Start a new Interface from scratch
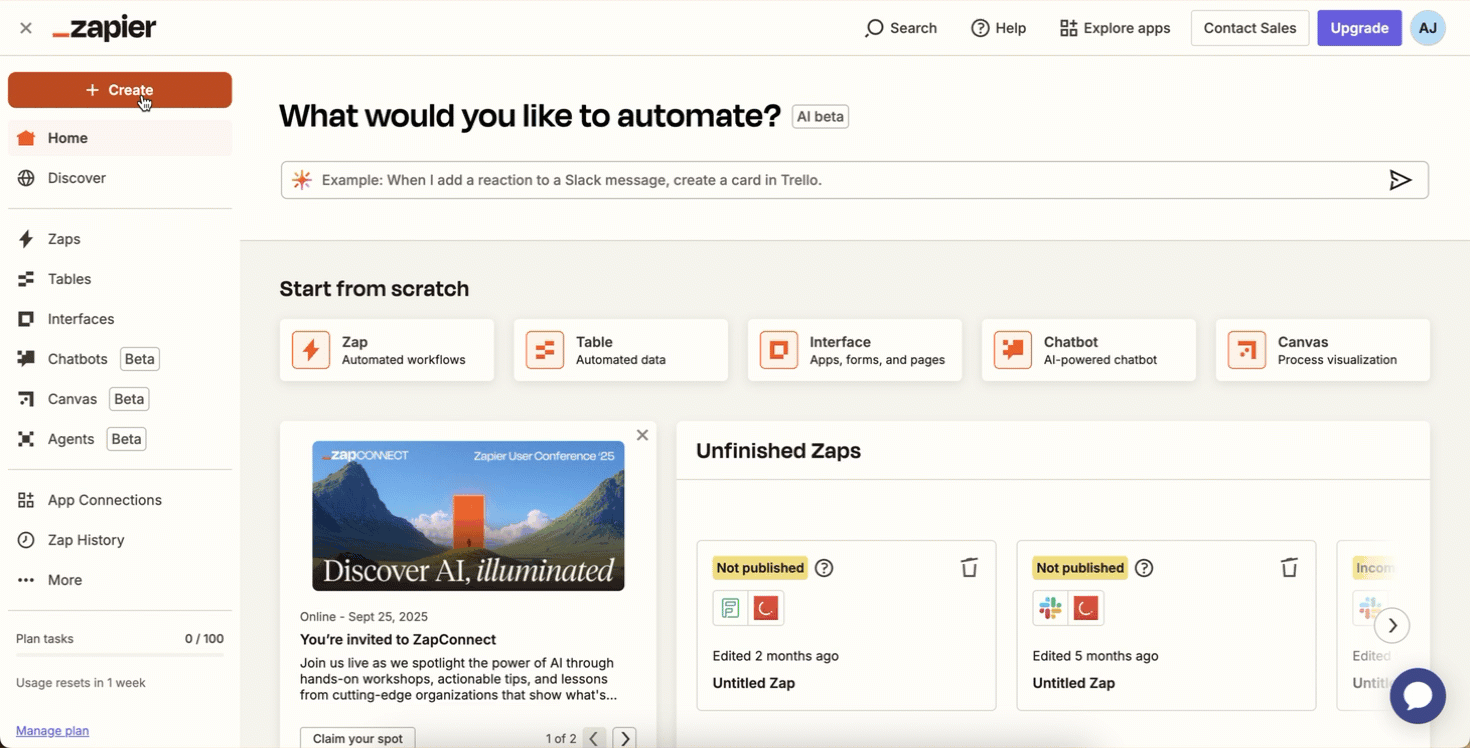The image size is (1470, 748). tap(855, 350)
